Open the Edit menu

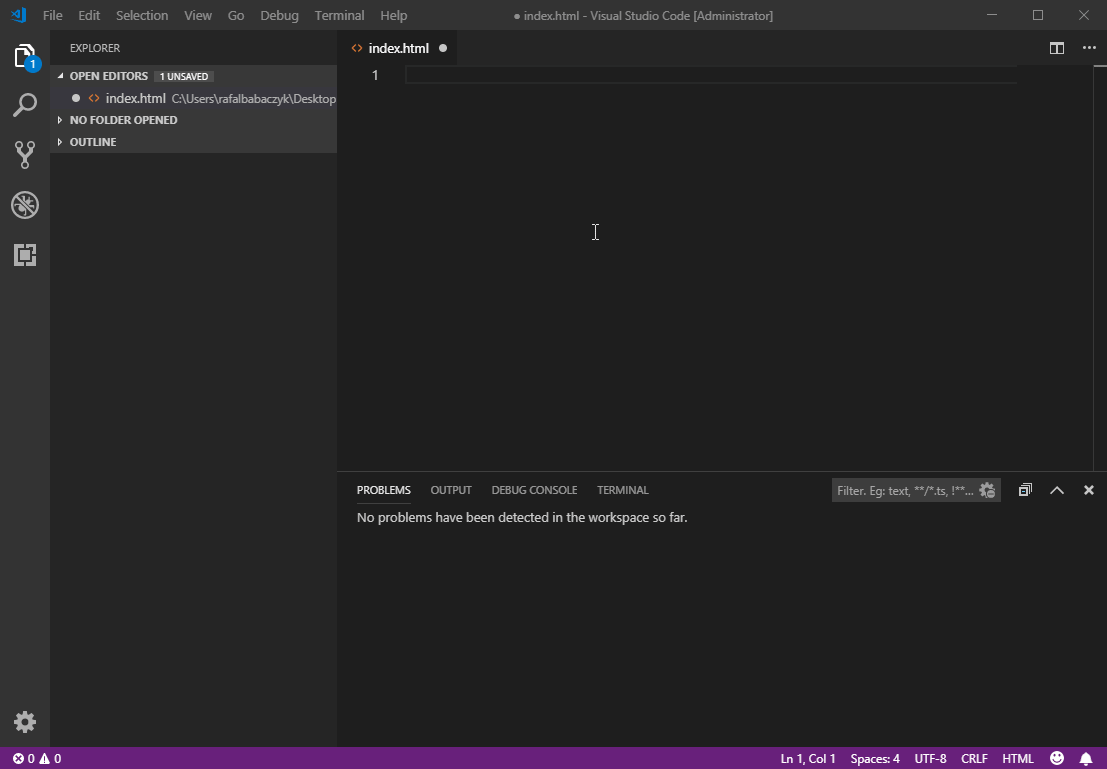pos(89,15)
